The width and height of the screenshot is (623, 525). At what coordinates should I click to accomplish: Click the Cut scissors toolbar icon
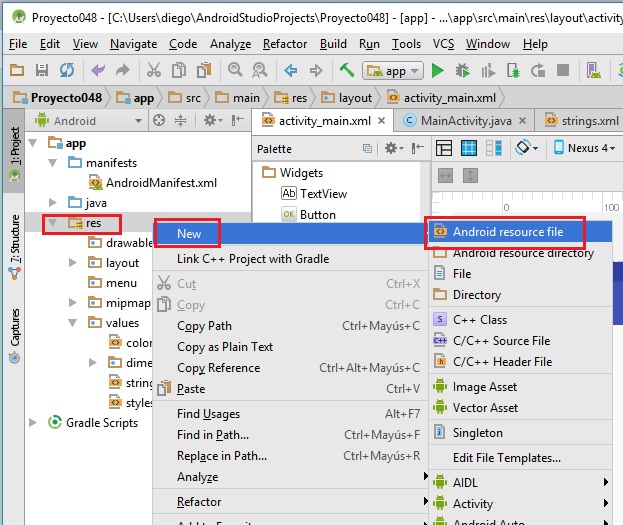[x=154, y=70]
